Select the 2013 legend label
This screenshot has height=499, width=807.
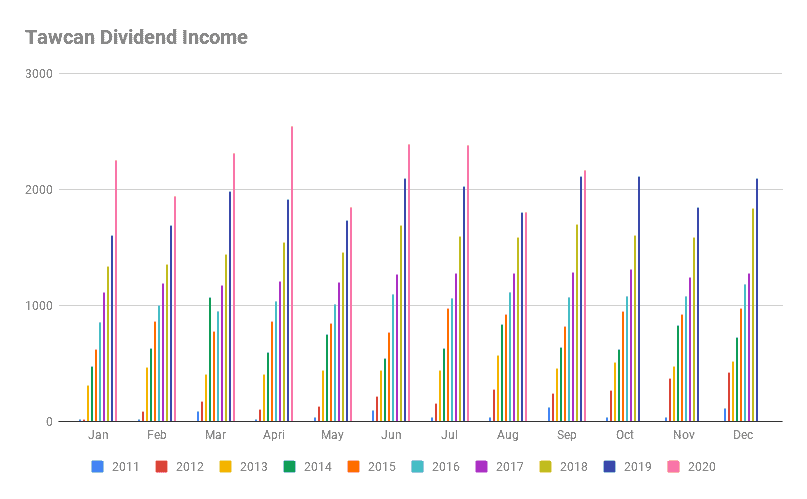254,467
